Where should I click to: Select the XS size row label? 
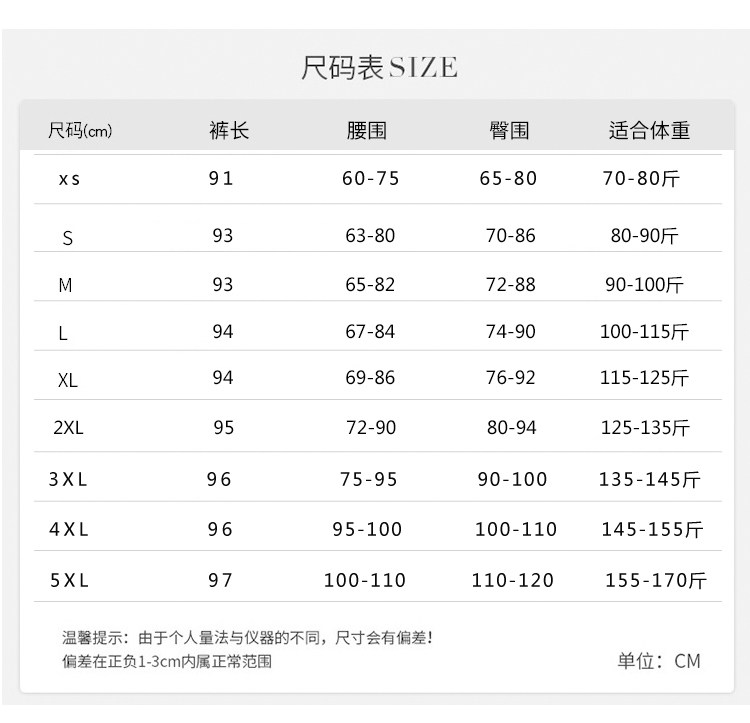[x=68, y=179]
